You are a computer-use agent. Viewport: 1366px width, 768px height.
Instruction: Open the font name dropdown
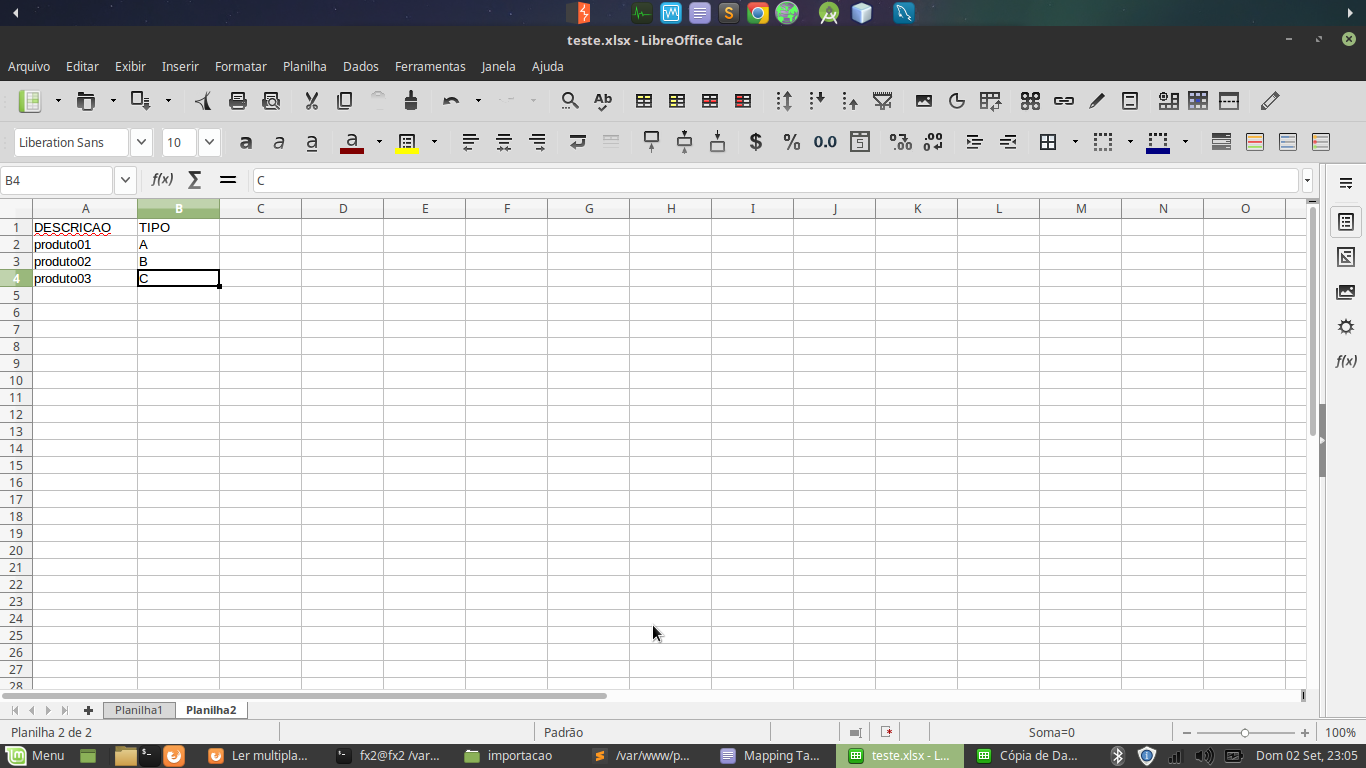(x=141, y=142)
